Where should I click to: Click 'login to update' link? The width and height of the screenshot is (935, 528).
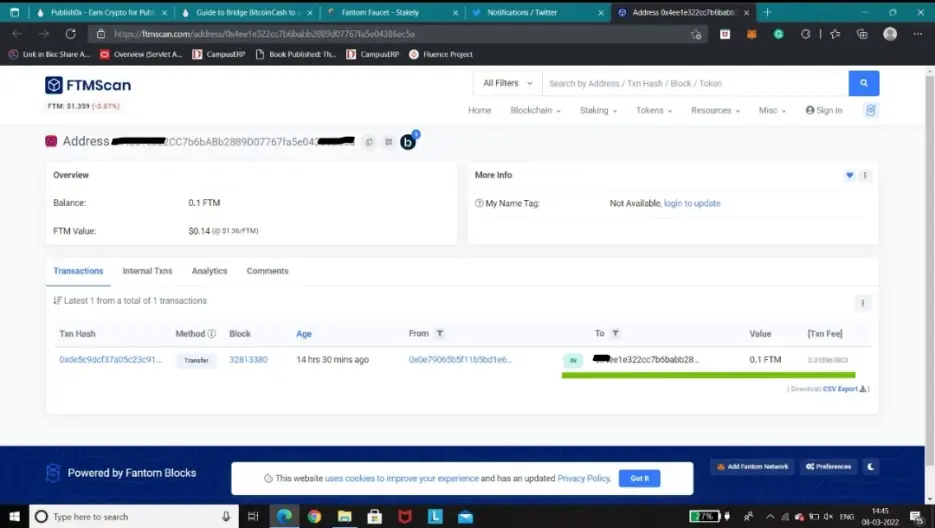point(692,203)
